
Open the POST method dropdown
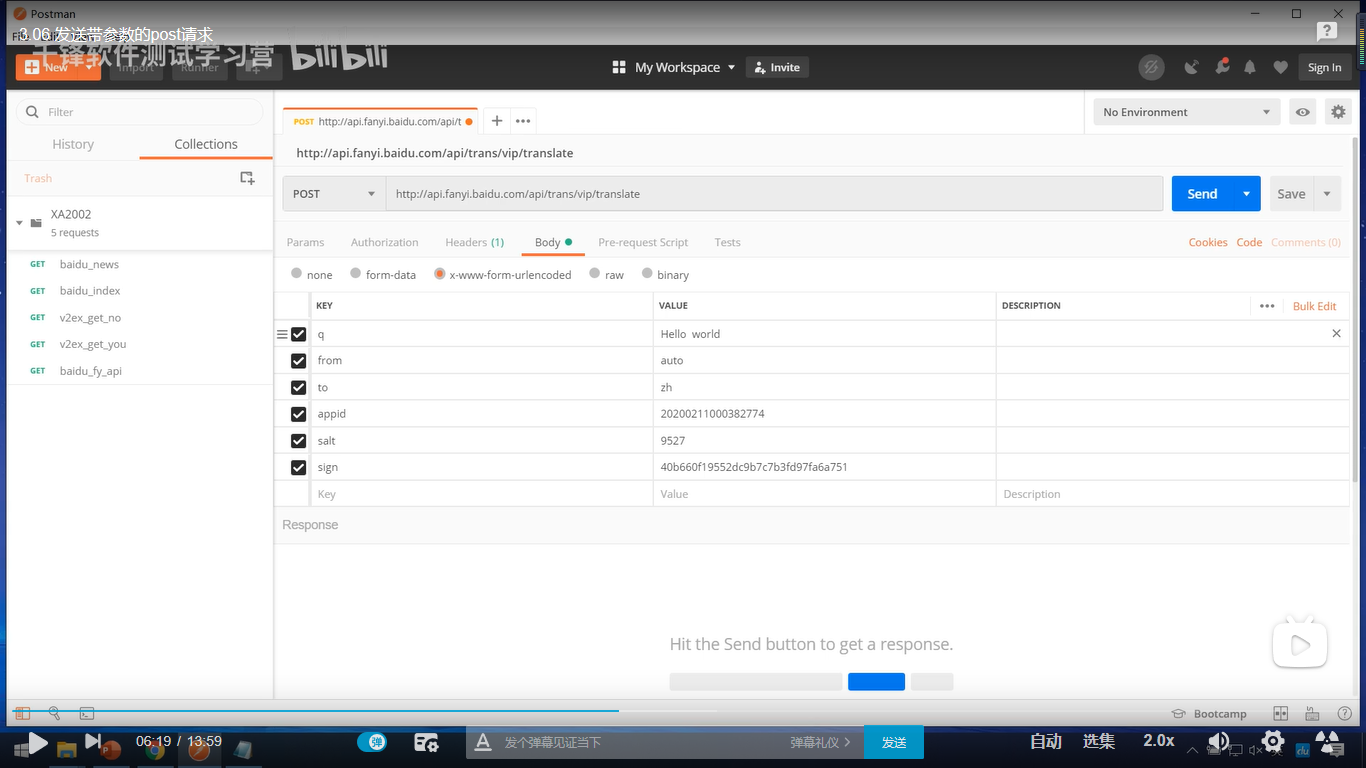click(334, 194)
